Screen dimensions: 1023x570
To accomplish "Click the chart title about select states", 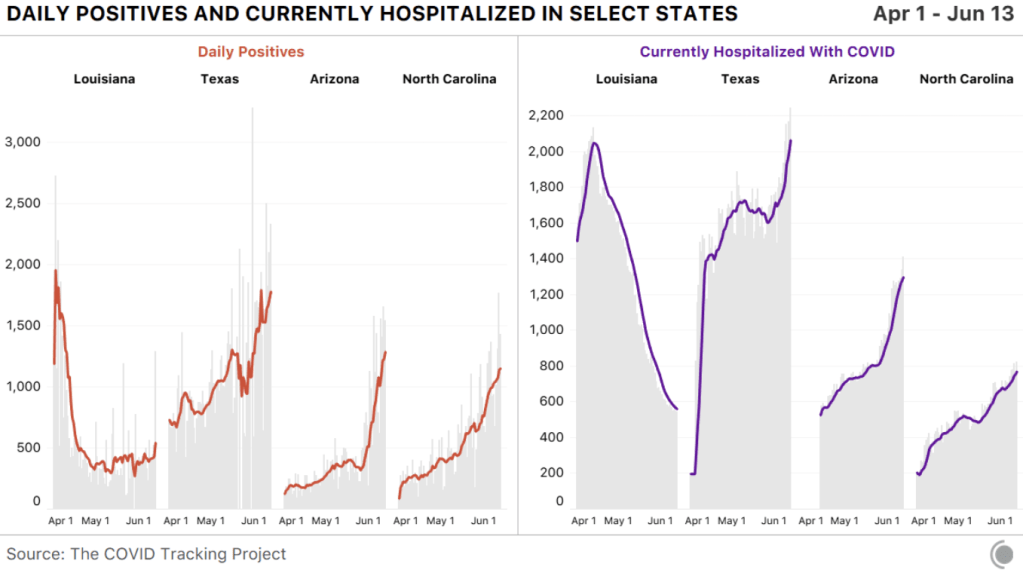I will pyautogui.click(x=372, y=14).
